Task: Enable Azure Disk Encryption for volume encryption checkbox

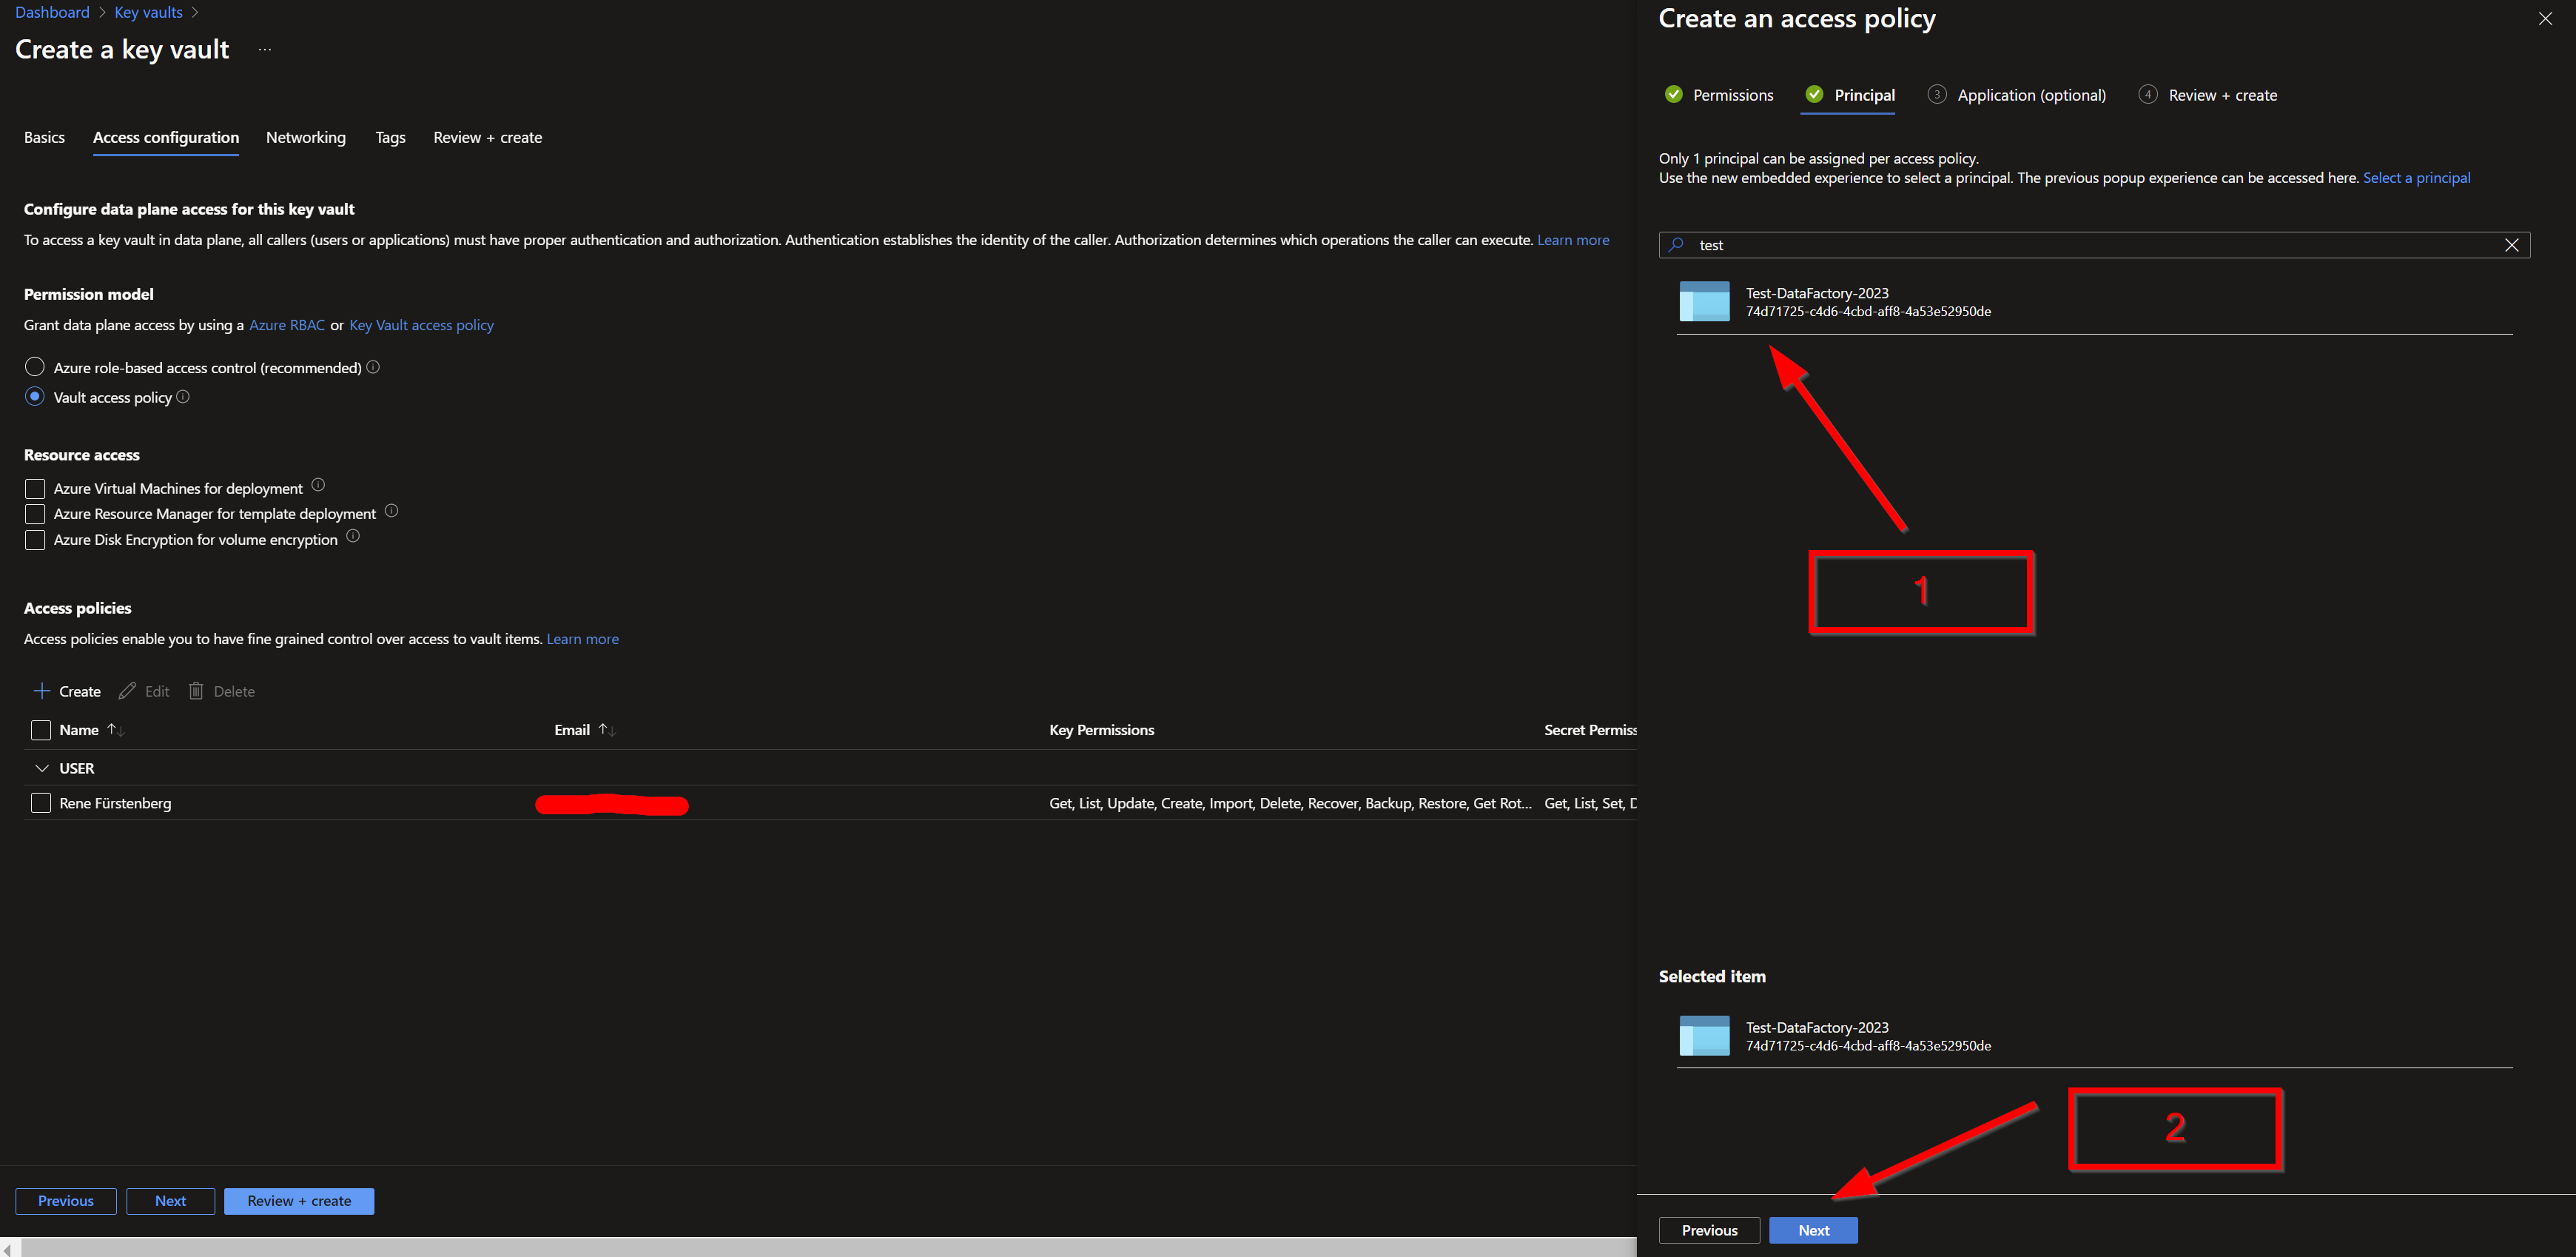Action: [35, 540]
